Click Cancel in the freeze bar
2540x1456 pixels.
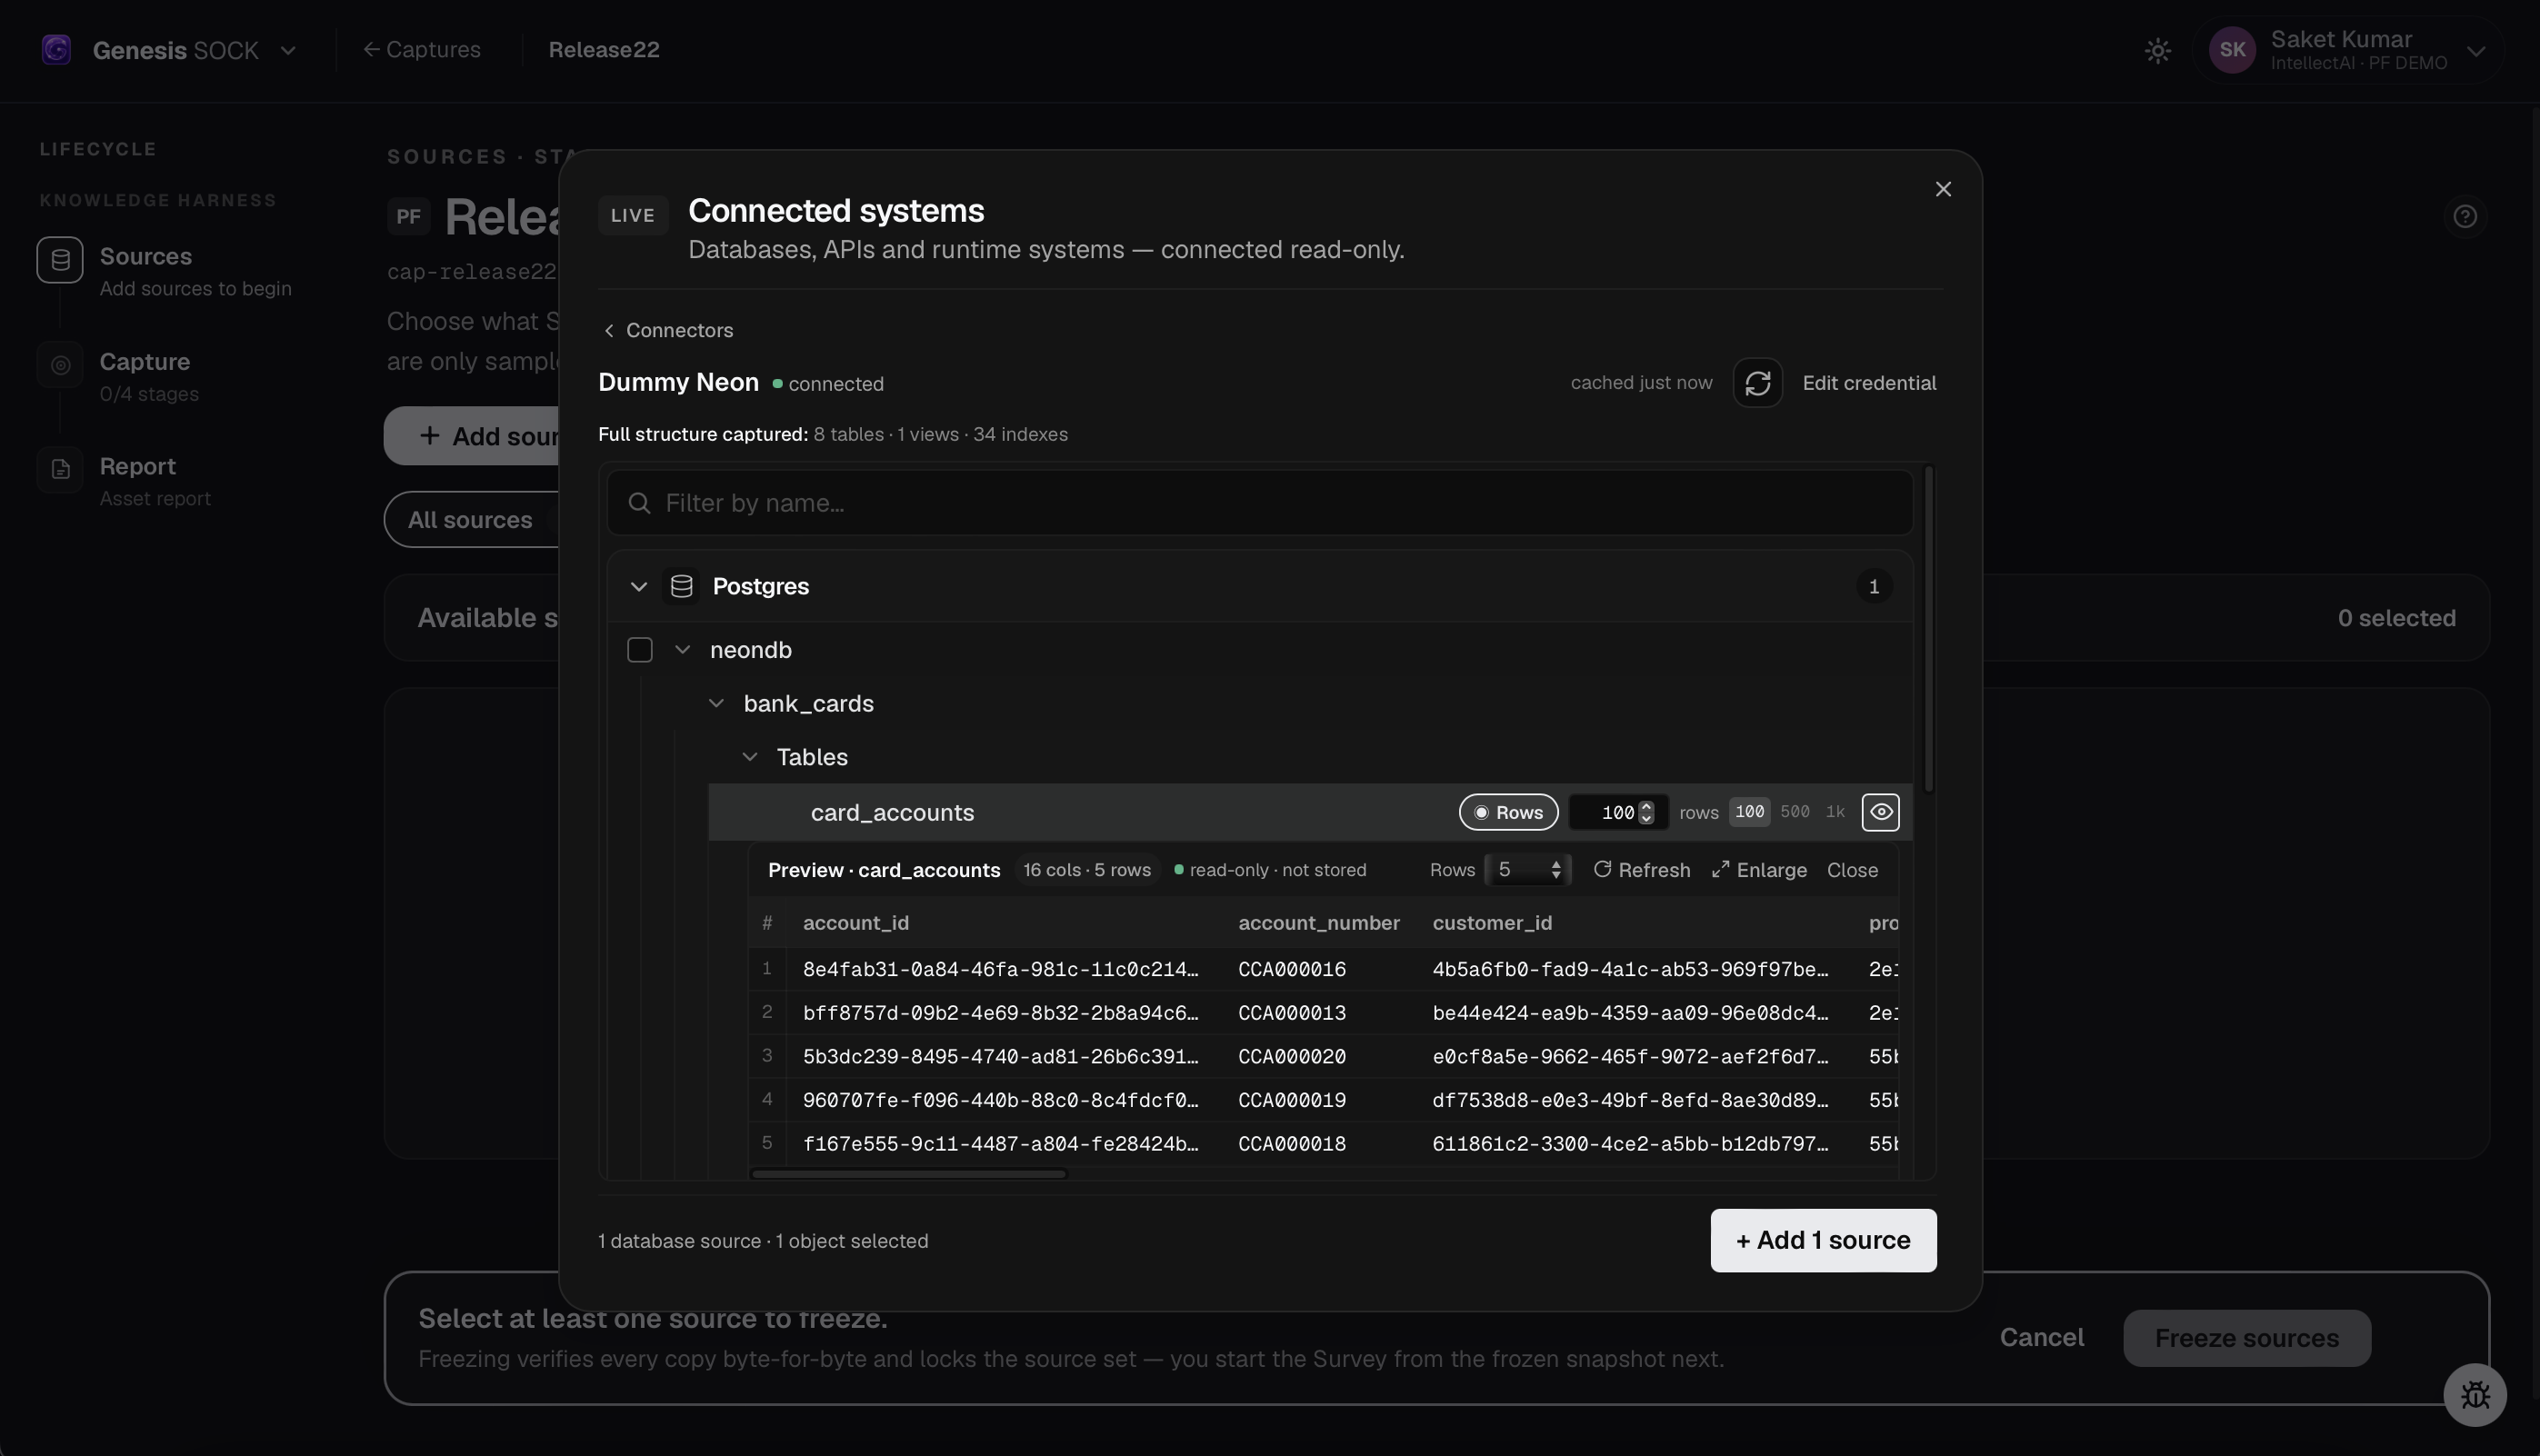click(2041, 1338)
